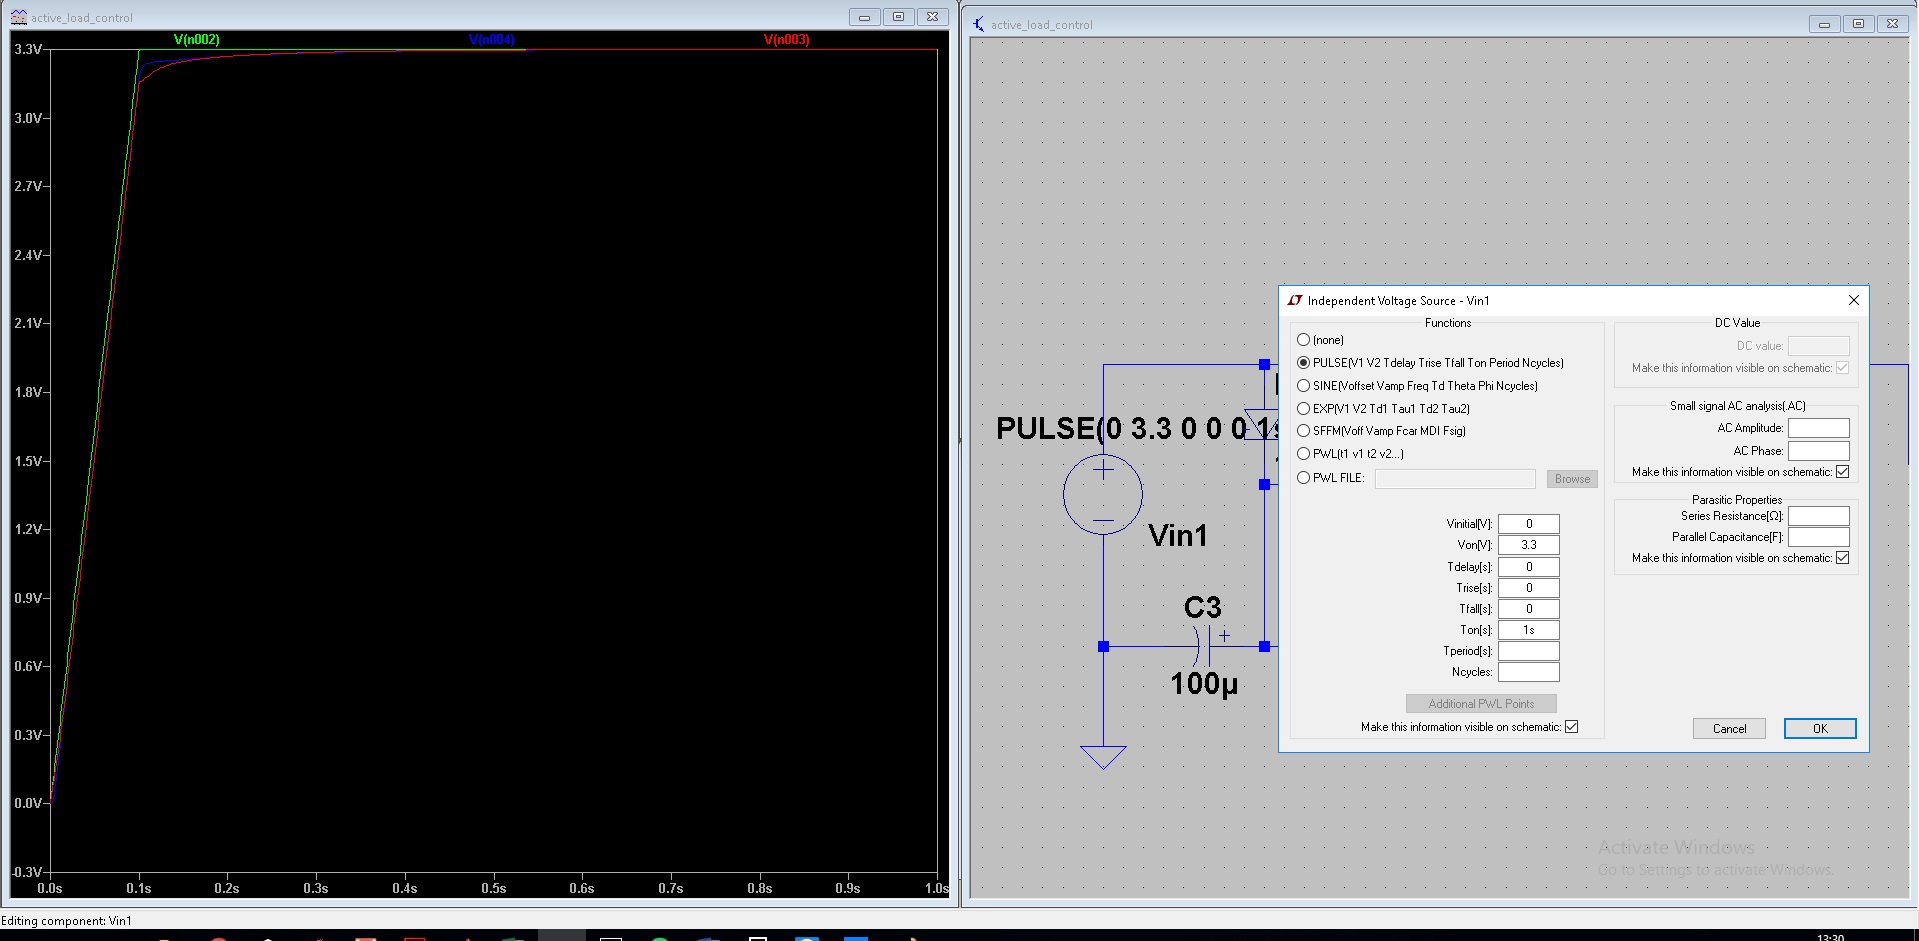The image size is (1919, 941).
Task: Click the 0.0V vertical axis label
Action: point(28,803)
